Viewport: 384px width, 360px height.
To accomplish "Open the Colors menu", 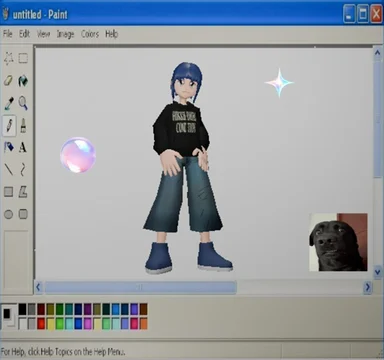I will coord(90,34).
